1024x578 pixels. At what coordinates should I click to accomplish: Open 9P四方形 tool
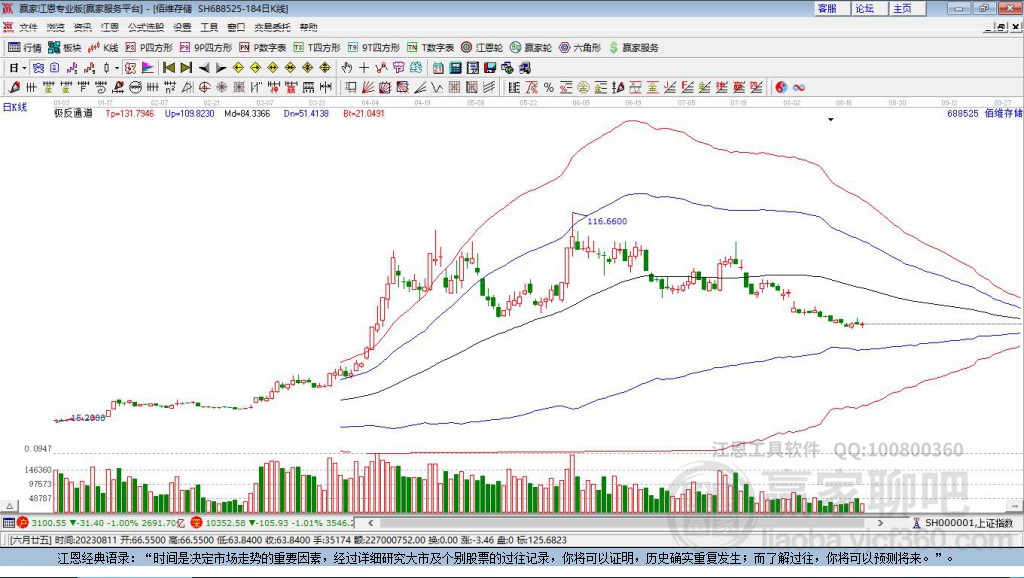[x=205, y=48]
